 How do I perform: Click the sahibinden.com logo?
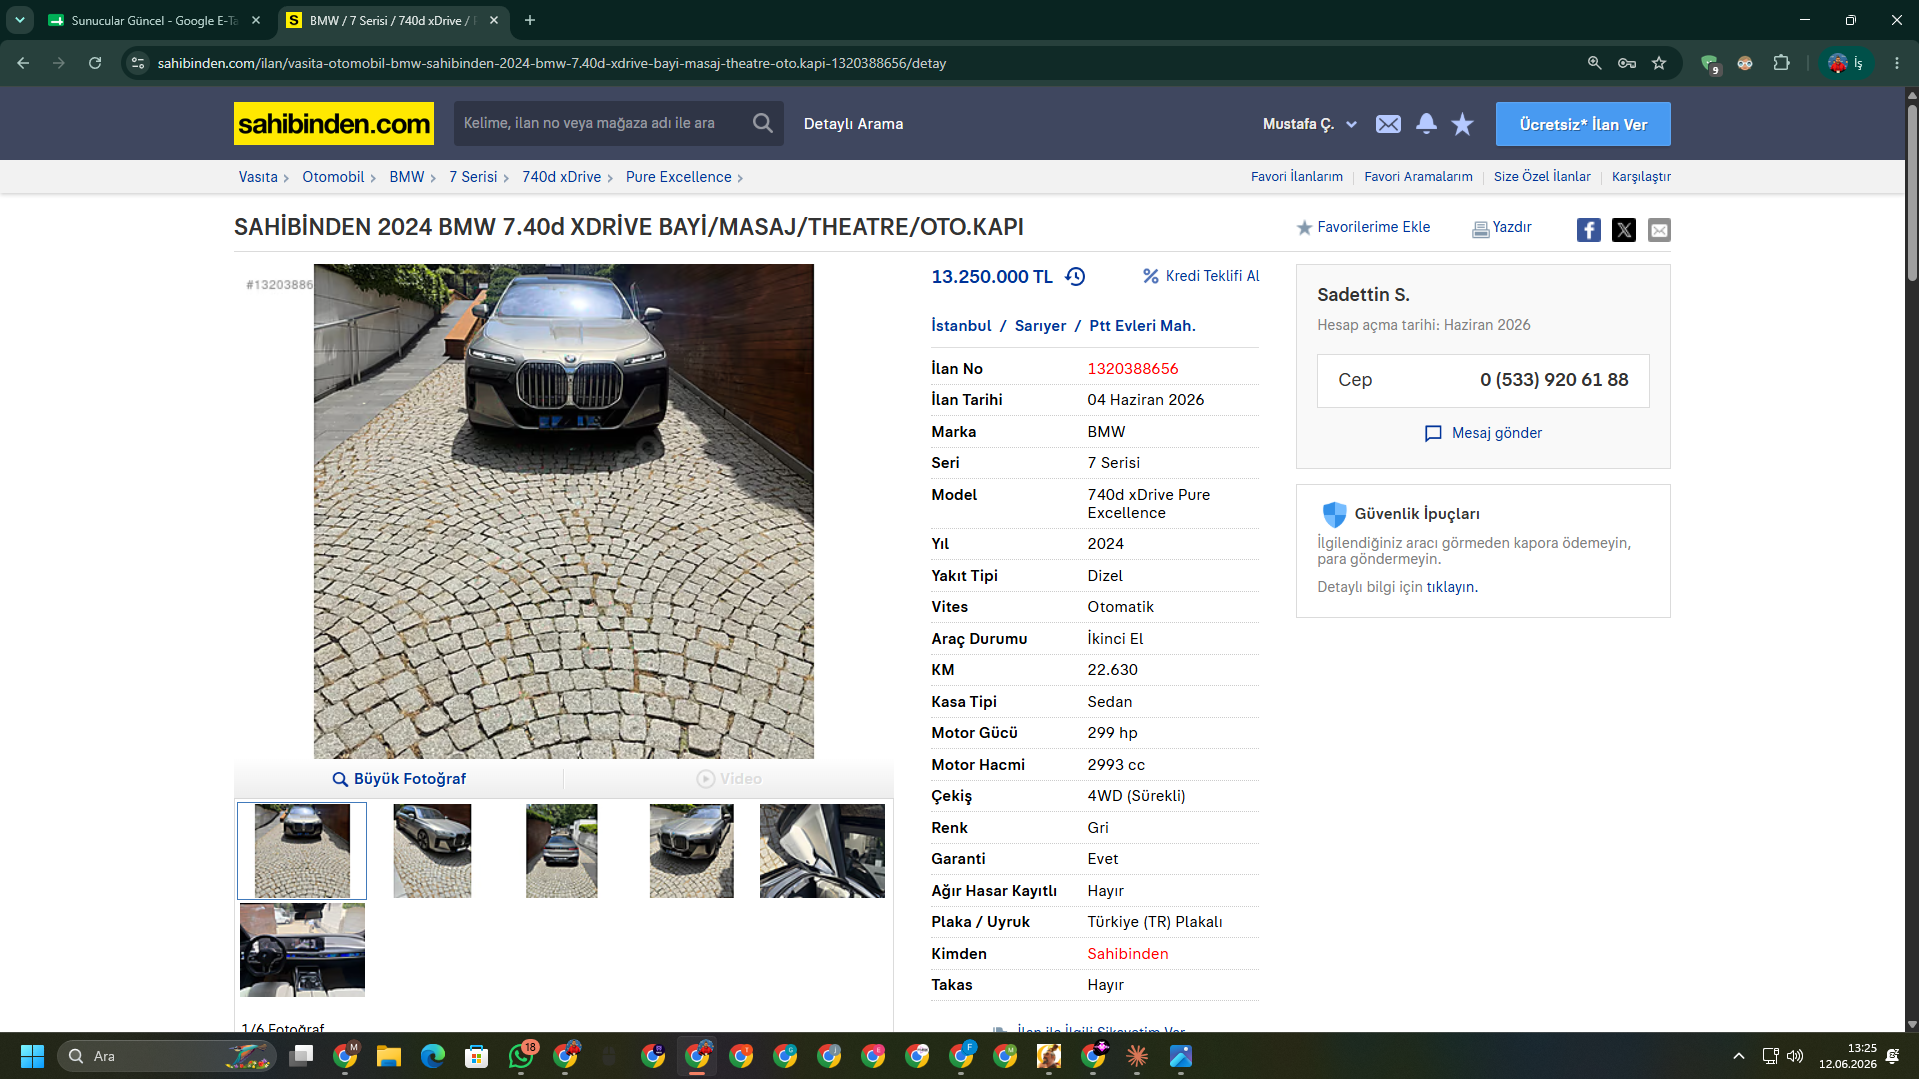(x=334, y=123)
